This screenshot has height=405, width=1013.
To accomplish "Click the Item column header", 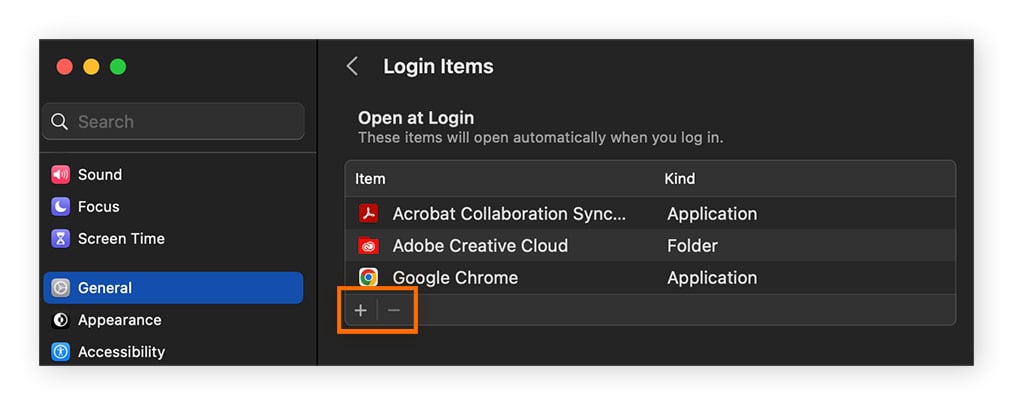I will pyautogui.click(x=370, y=178).
